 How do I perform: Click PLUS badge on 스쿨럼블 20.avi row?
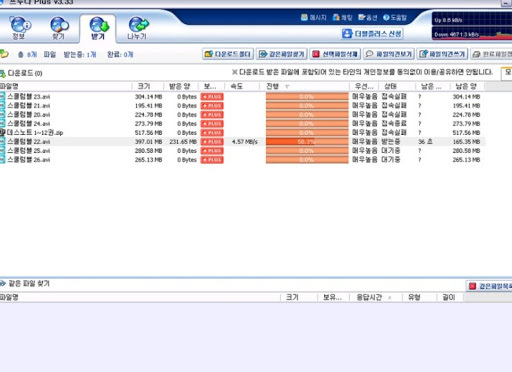coord(212,115)
